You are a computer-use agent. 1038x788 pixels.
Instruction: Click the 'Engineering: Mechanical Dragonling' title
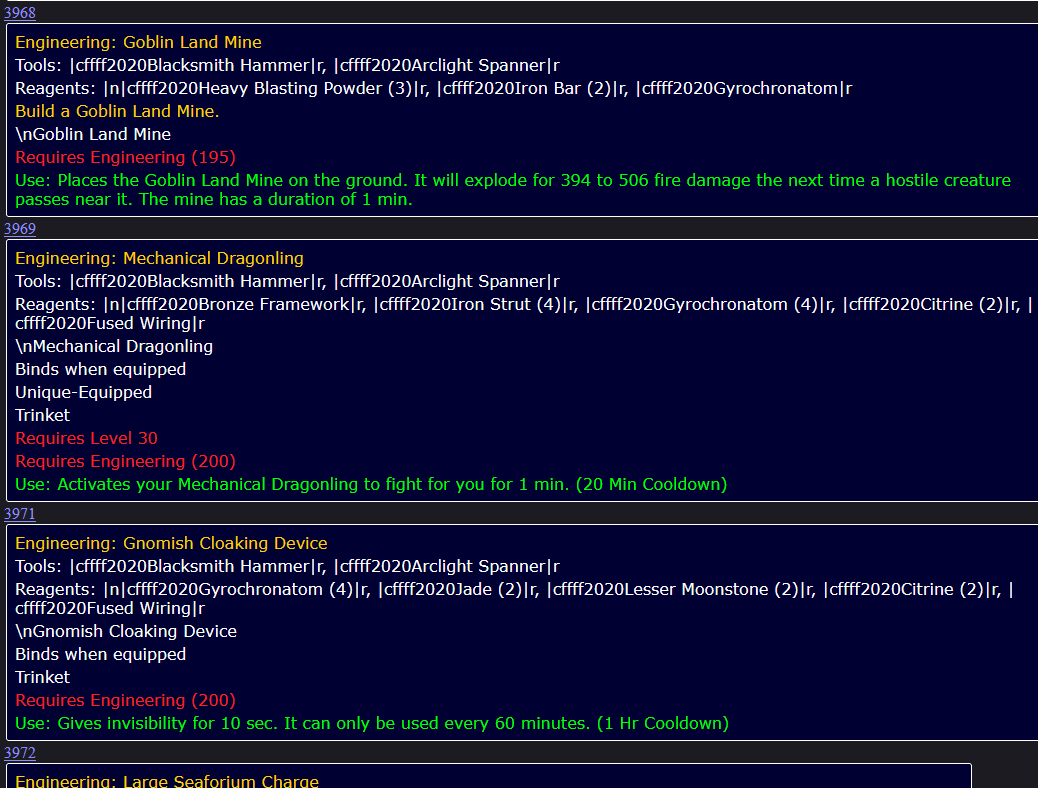pos(160,258)
